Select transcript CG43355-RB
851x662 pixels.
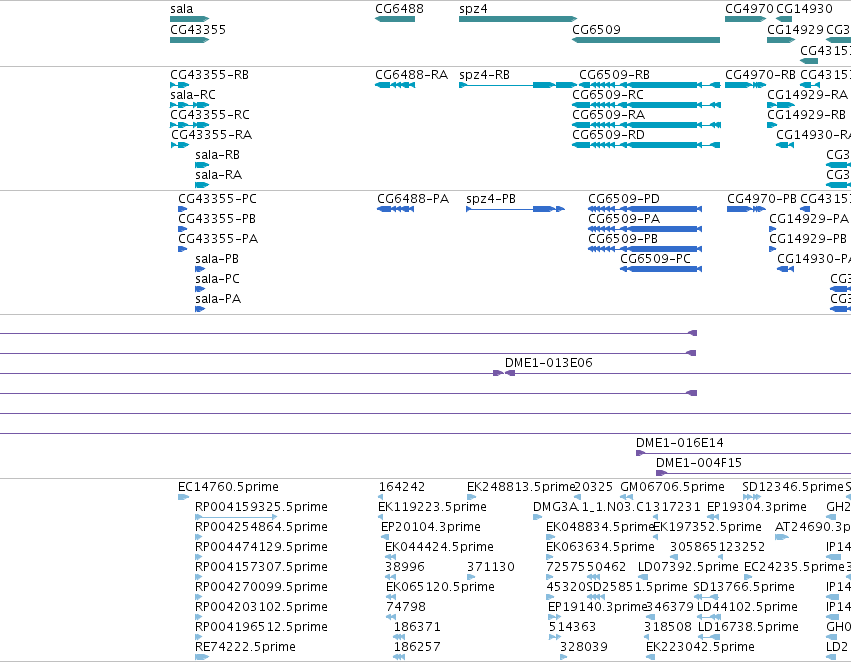click(x=180, y=85)
